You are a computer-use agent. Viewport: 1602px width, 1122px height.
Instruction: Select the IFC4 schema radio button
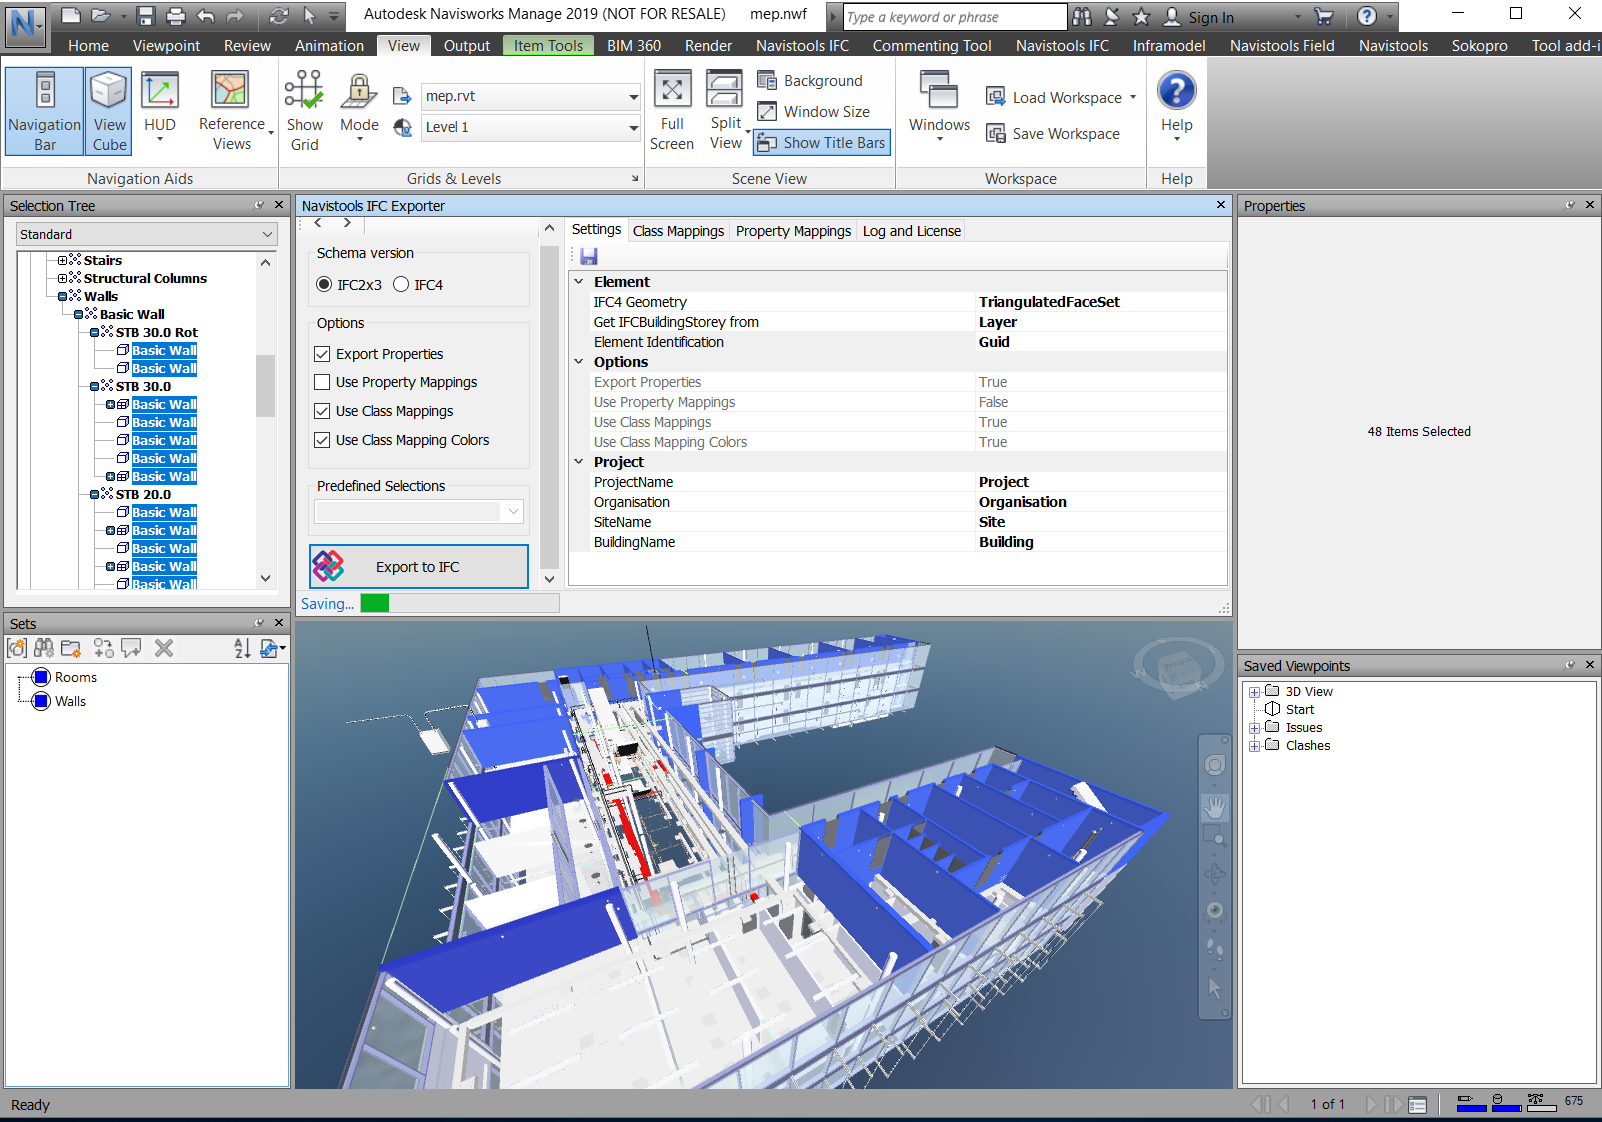401,284
